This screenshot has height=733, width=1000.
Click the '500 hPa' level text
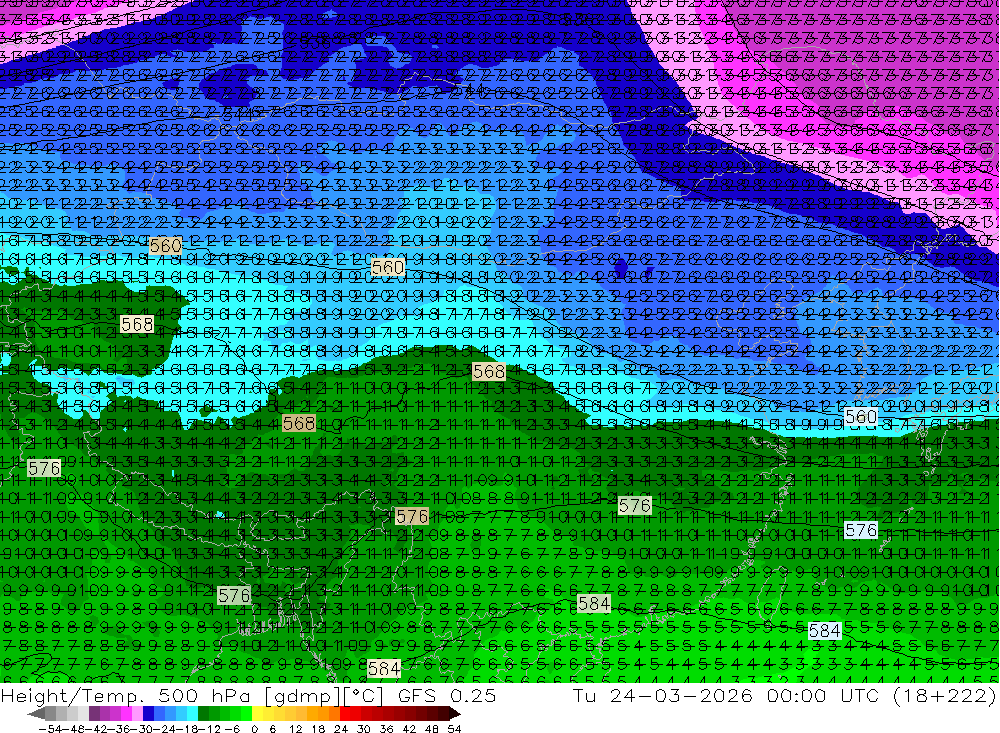(206, 695)
